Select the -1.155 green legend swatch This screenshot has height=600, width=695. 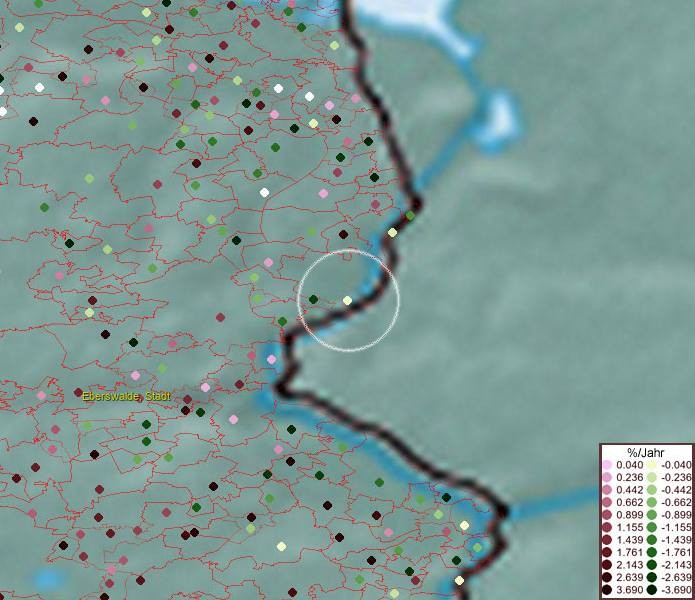(652, 527)
